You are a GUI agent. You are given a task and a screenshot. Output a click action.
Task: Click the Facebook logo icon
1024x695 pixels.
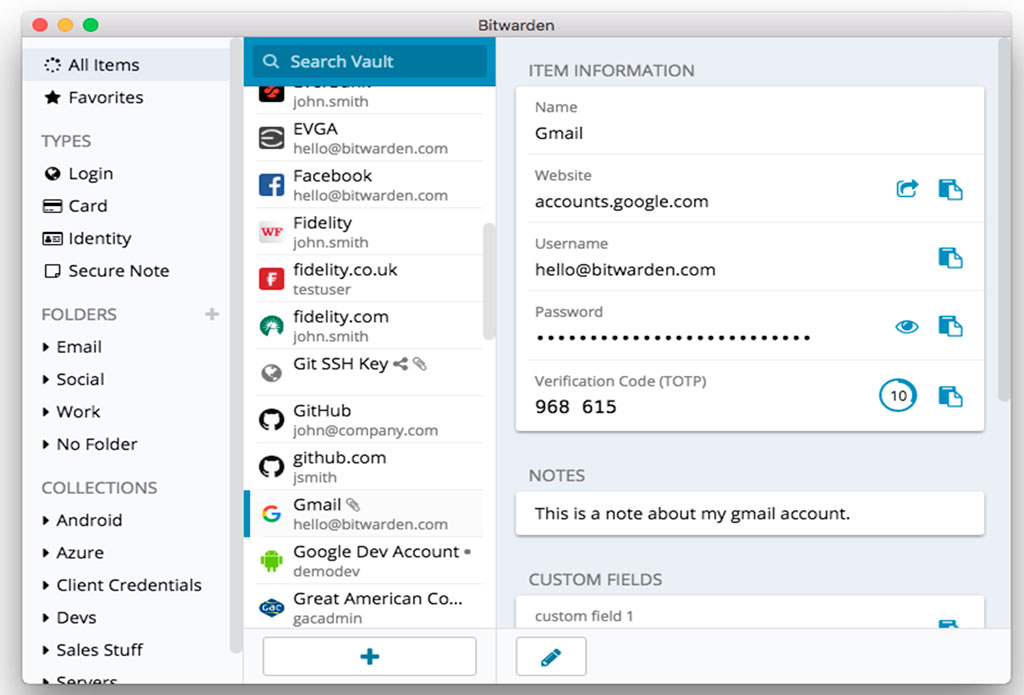(x=271, y=185)
